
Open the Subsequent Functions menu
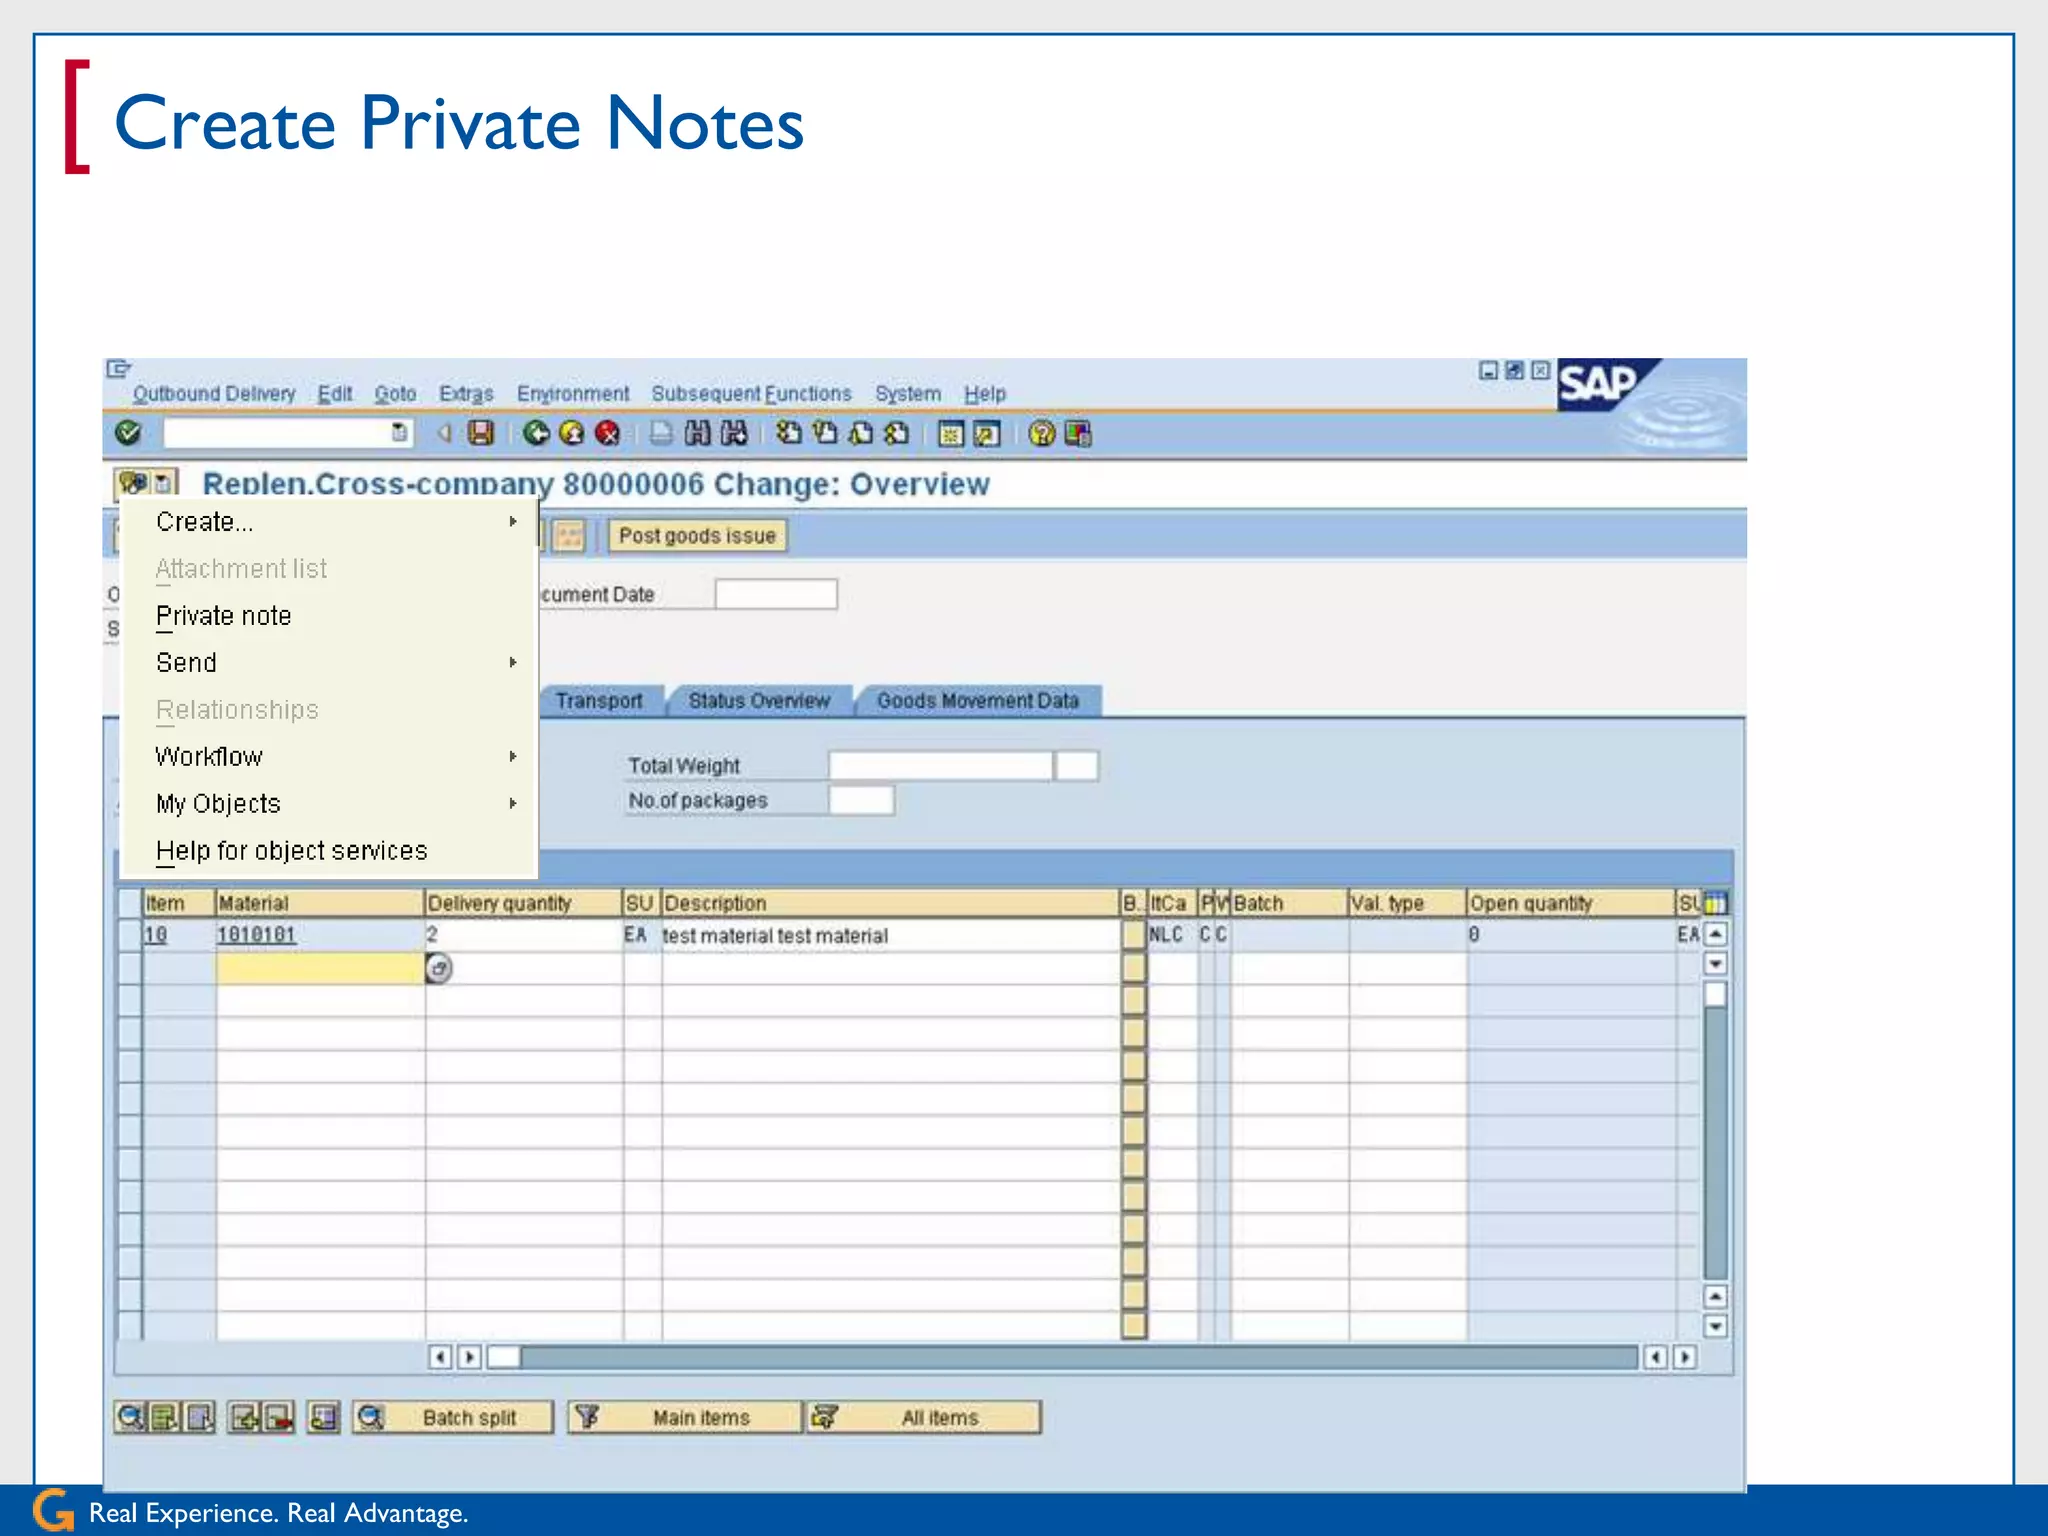point(752,393)
